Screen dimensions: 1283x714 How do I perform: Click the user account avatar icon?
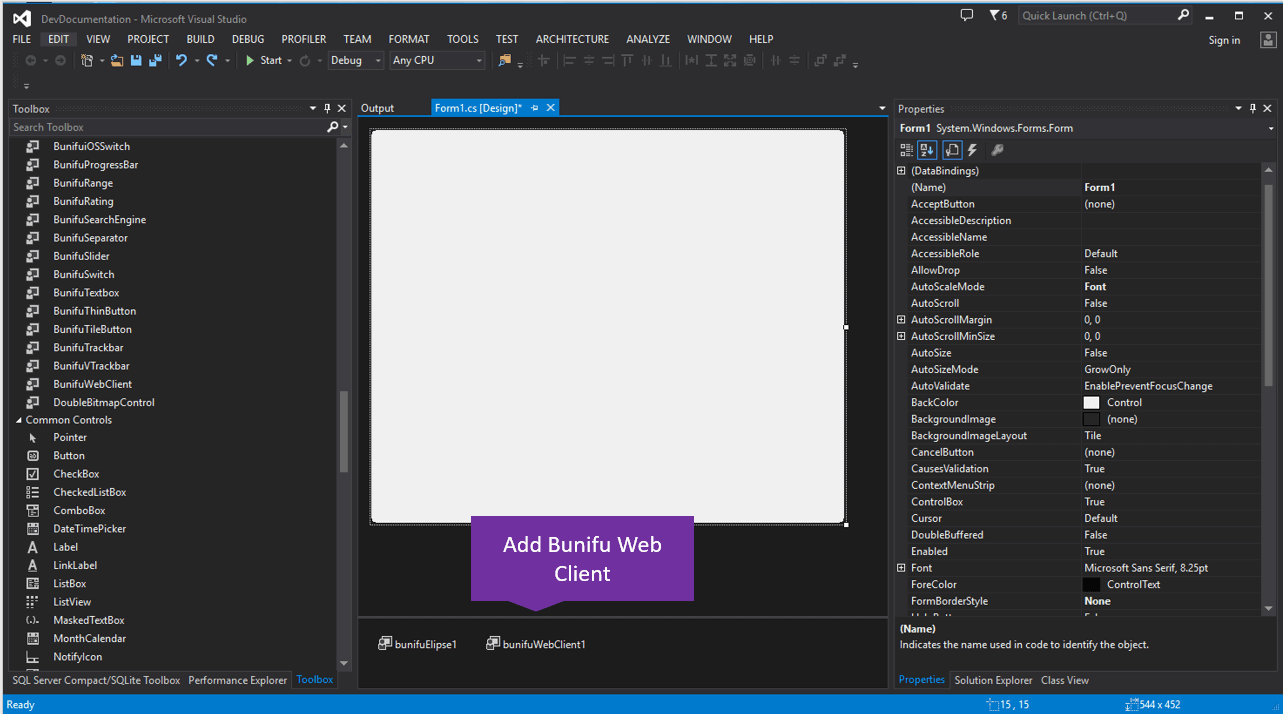[x=1267, y=39]
